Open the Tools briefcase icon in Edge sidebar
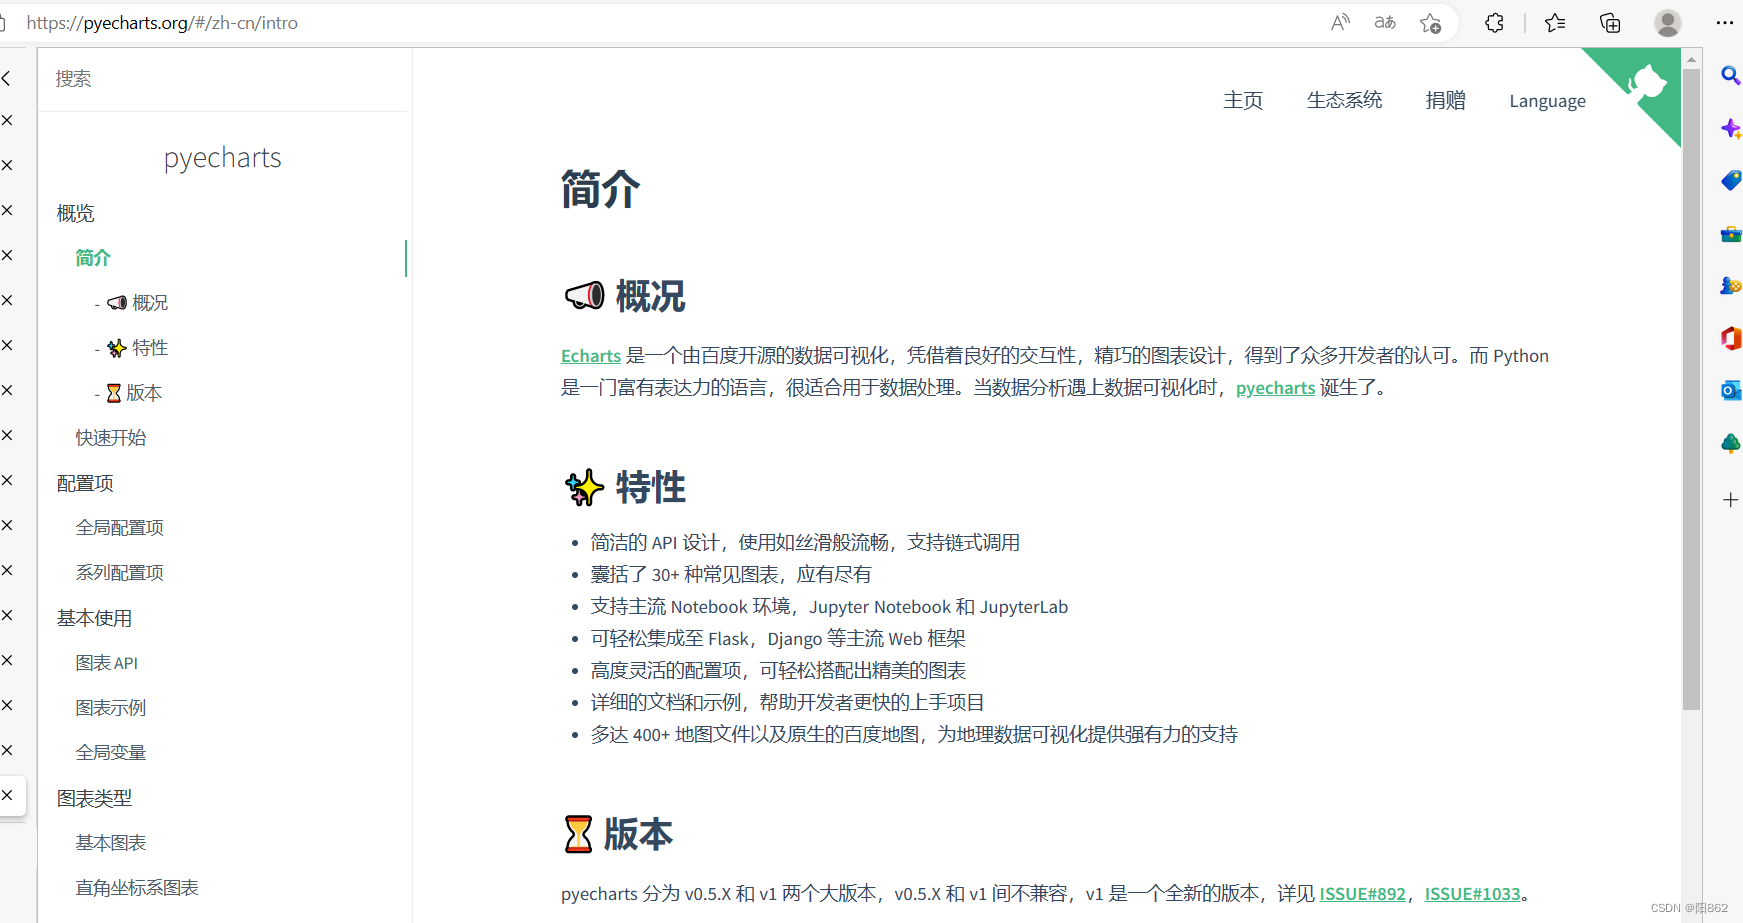The image size is (1743, 923). coord(1730,234)
